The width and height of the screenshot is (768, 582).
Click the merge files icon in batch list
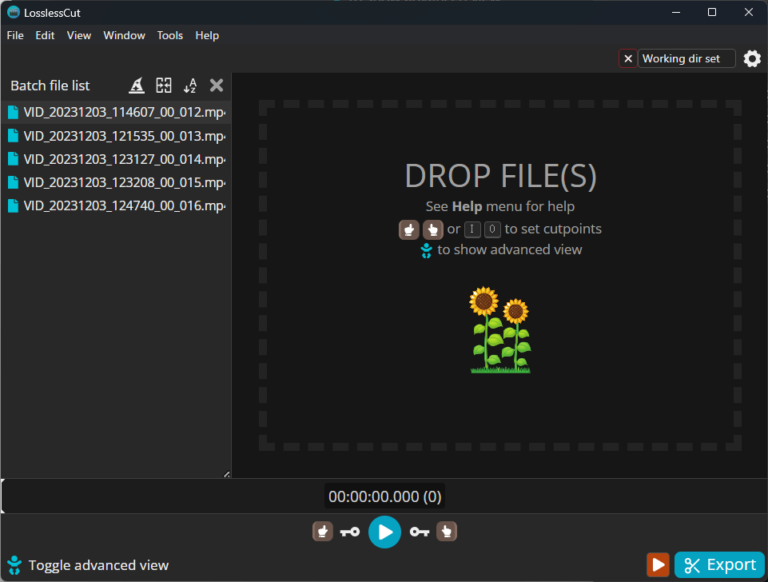click(164, 86)
